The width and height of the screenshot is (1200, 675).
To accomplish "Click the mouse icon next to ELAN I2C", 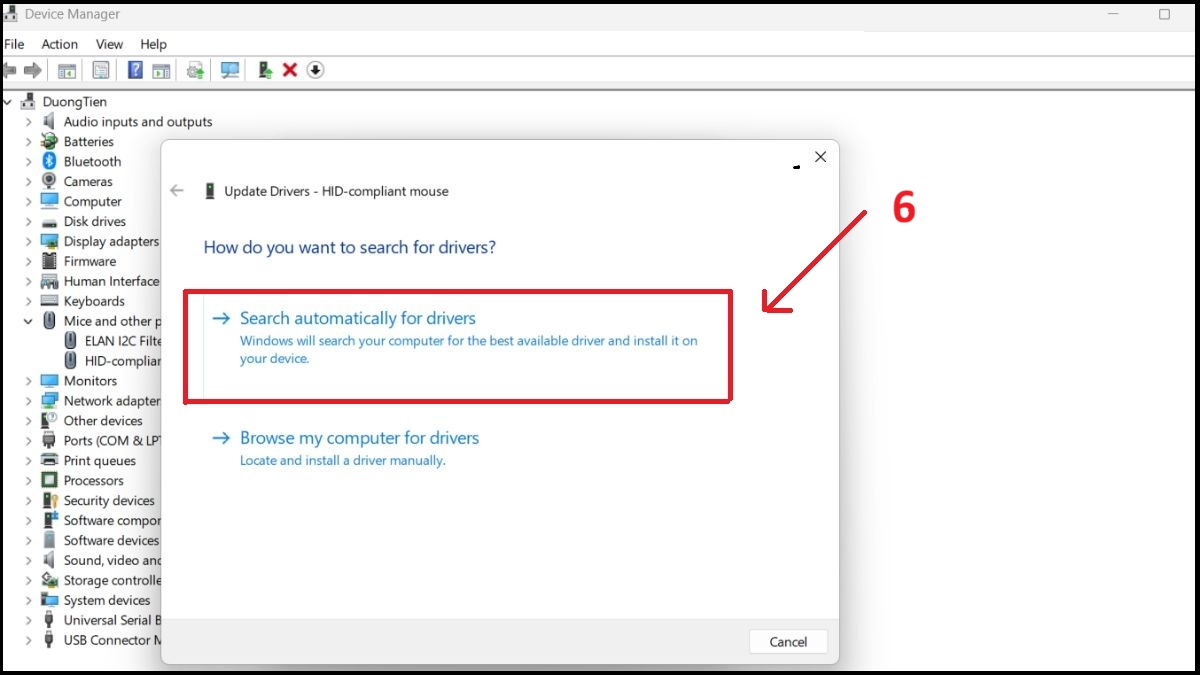I will point(70,341).
